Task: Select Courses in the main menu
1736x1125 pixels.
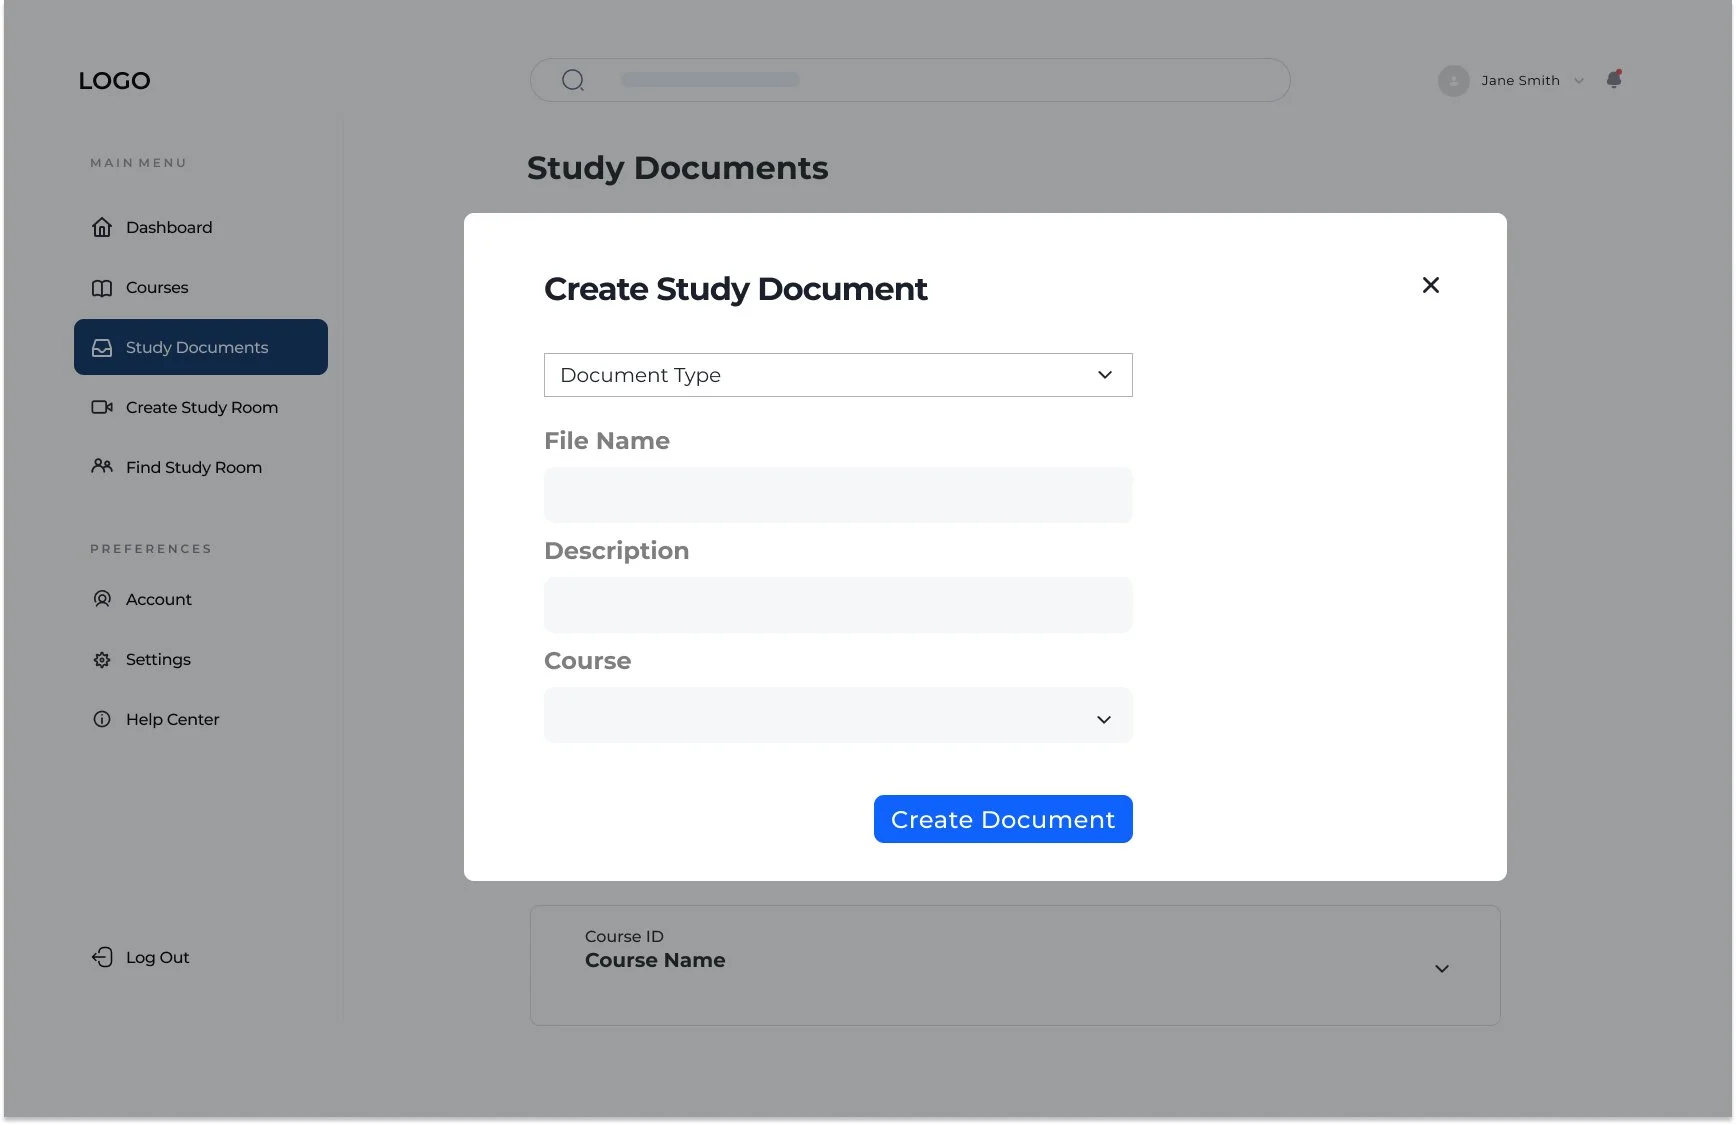Action: (x=157, y=287)
